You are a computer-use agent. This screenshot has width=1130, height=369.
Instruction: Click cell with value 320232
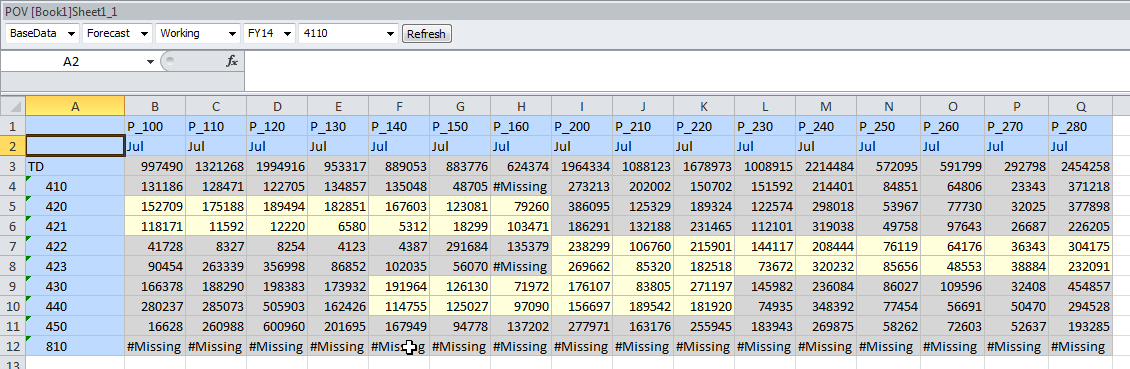point(826,267)
